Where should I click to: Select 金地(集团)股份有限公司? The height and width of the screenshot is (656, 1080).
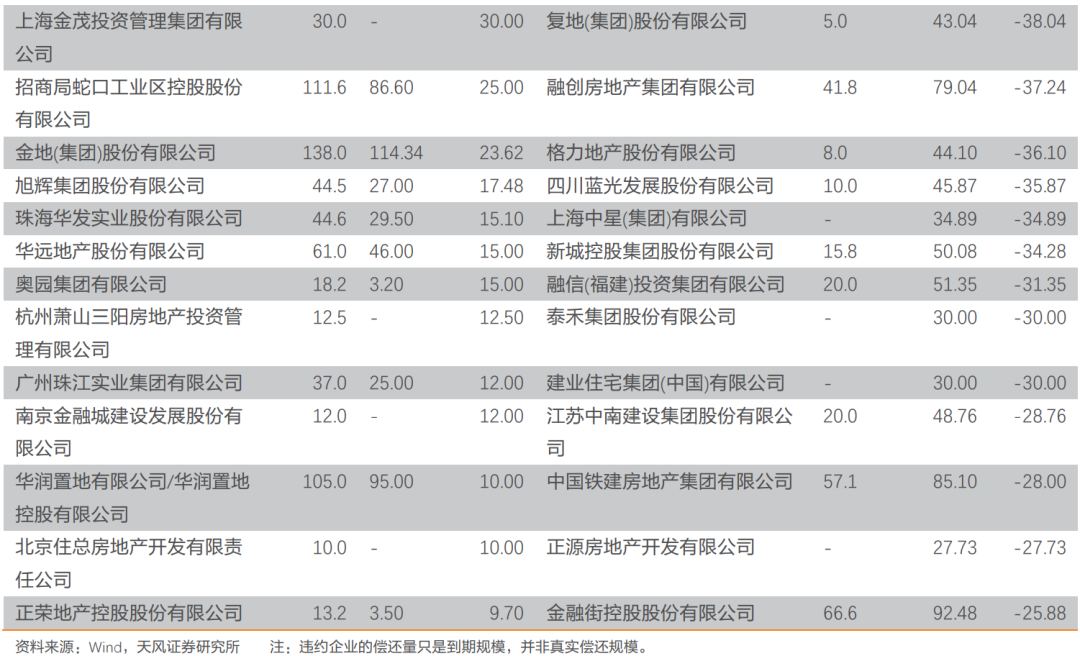116,153
